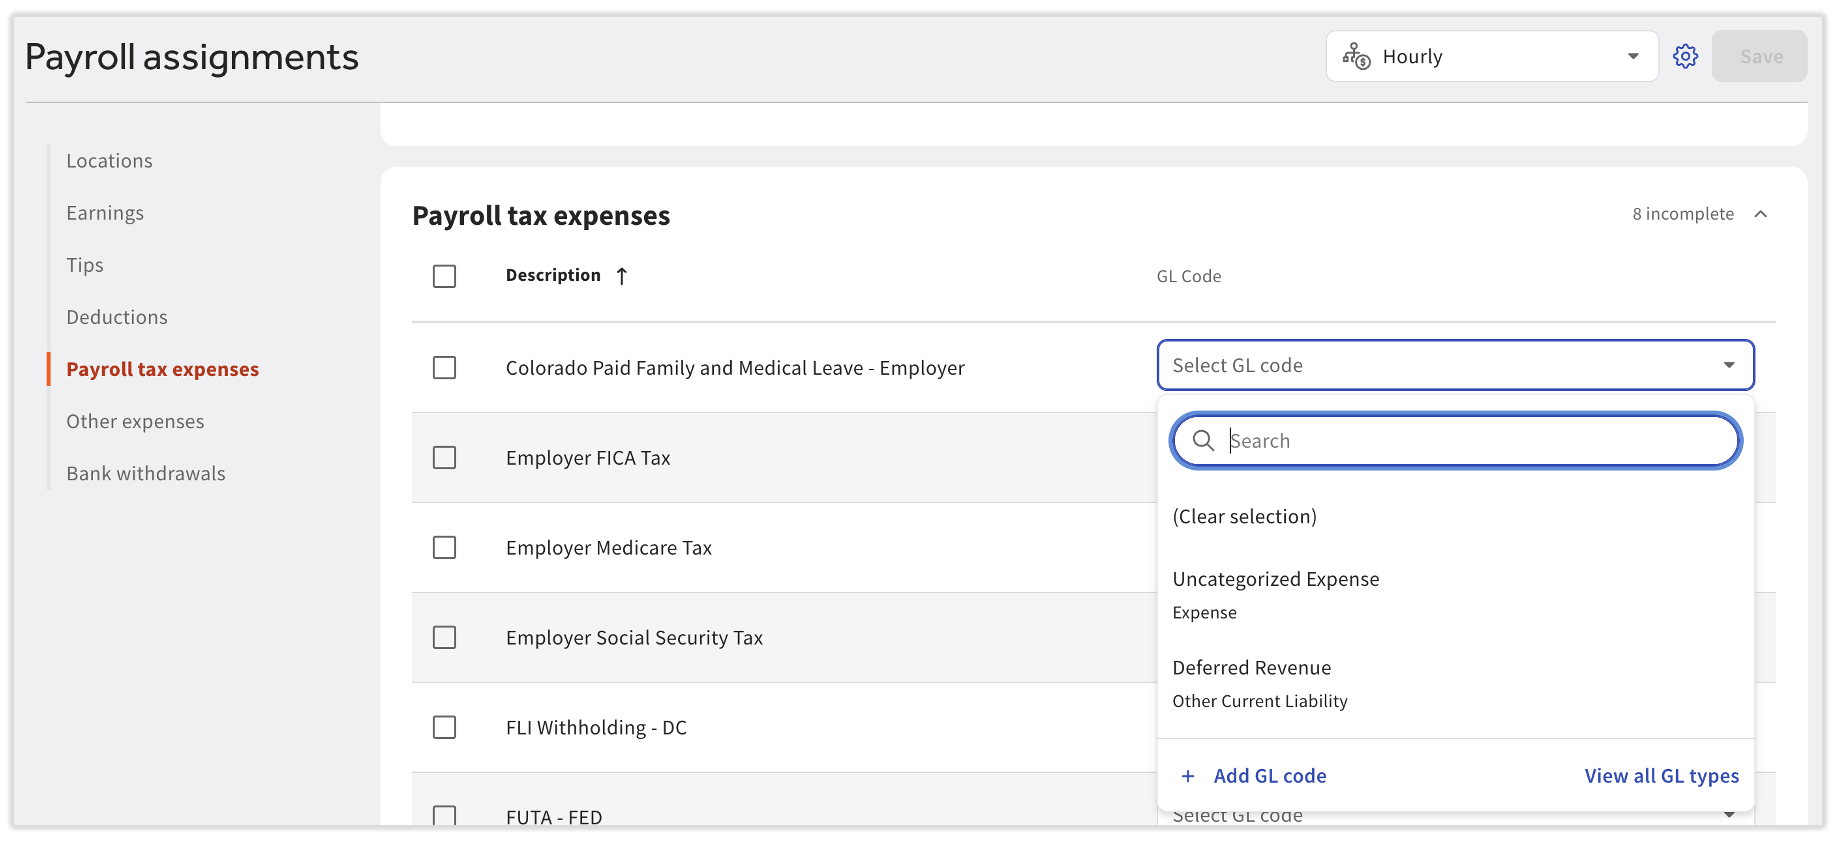Toggle the select-all checkbox in header

click(x=444, y=276)
